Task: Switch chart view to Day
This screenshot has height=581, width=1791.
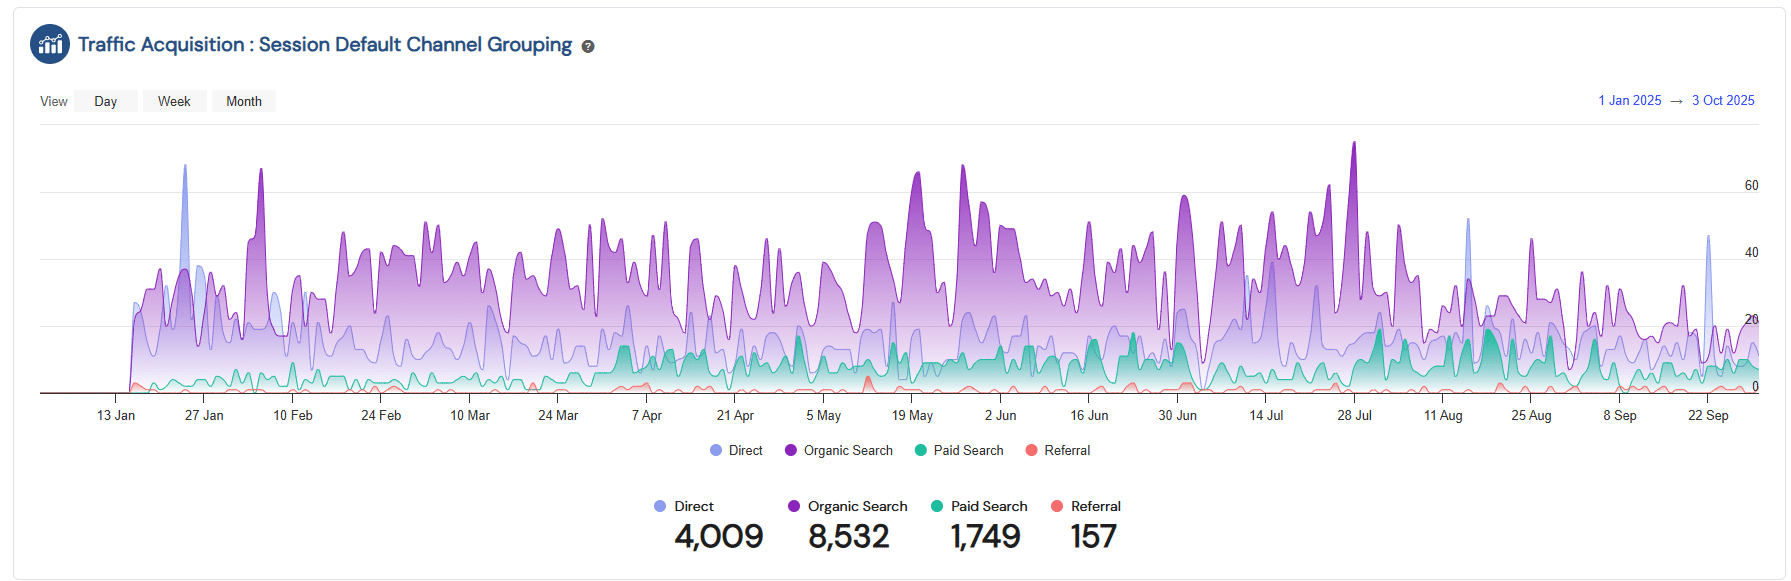Action: tap(106, 101)
